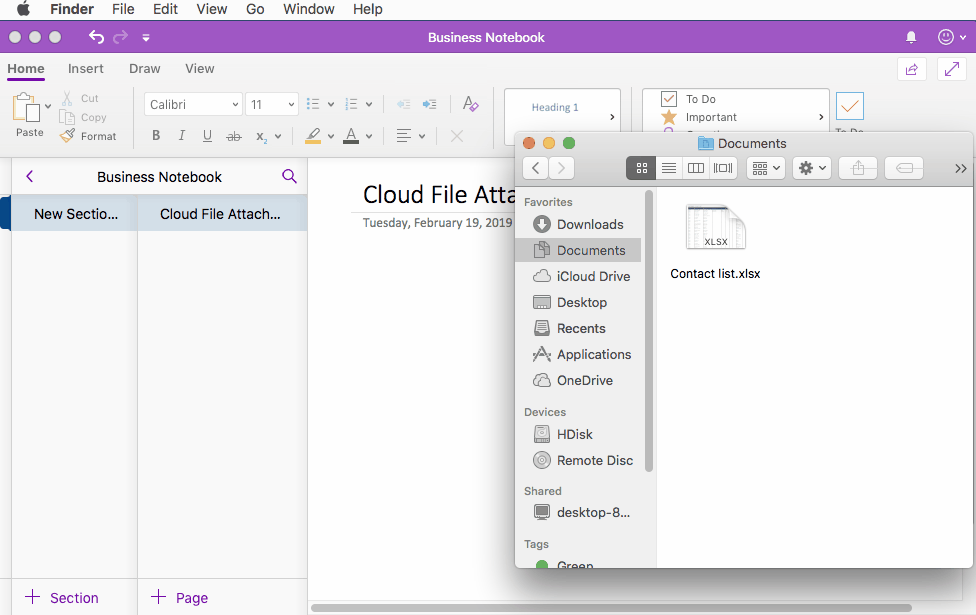The height and width of the screenshot is (615, 976).
Task: Decrease the indent level
Action: (403, 104)
